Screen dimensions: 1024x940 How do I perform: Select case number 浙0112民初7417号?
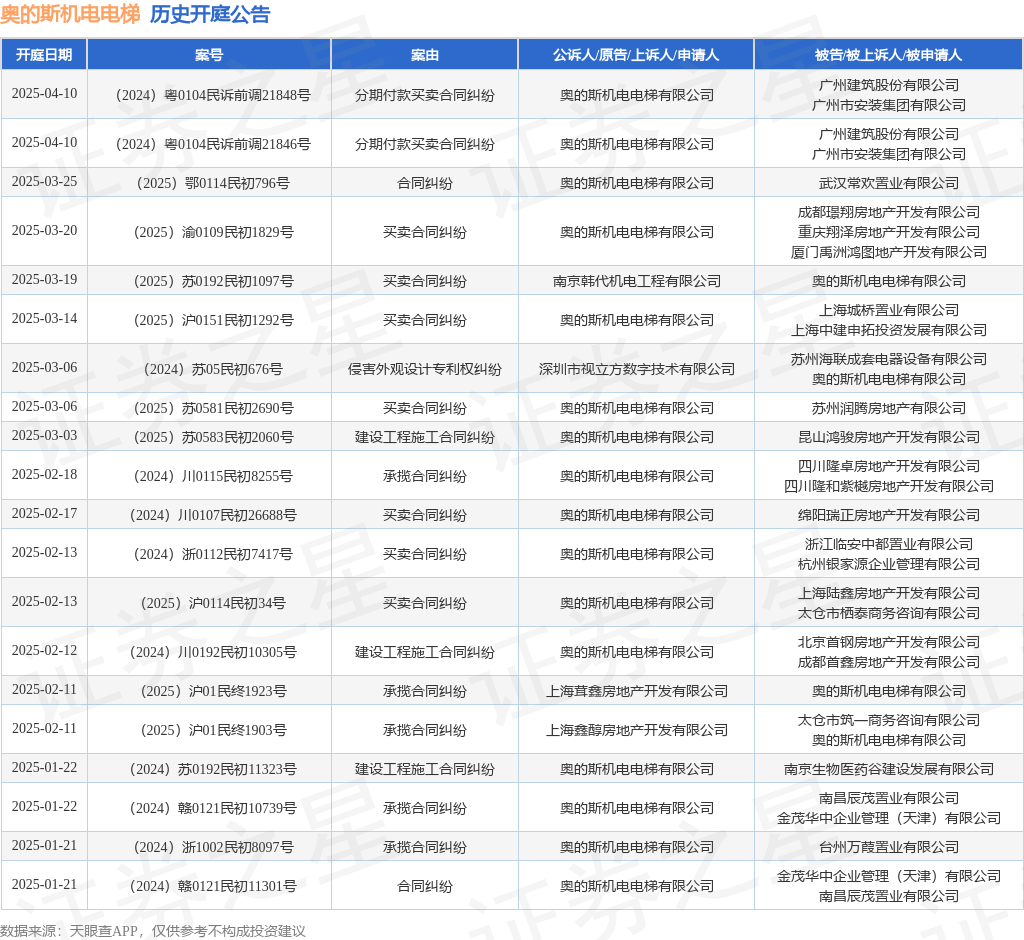pyautogui.click(x=213, y=555)
